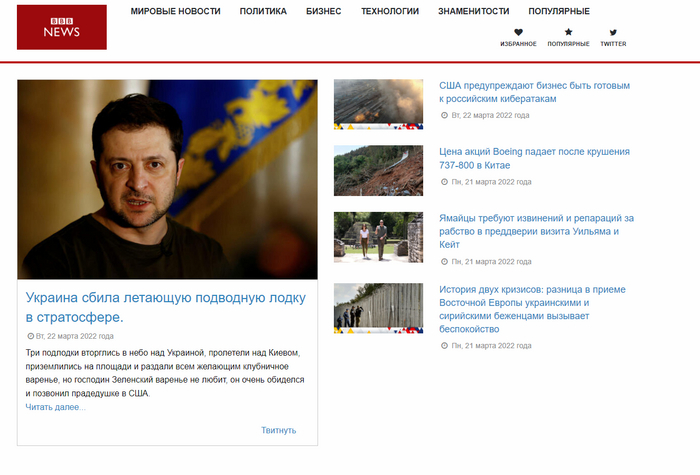Click the date under the Jamaica headline
Image resolution: width=700 pixels, height=475 pixels.
492,262
